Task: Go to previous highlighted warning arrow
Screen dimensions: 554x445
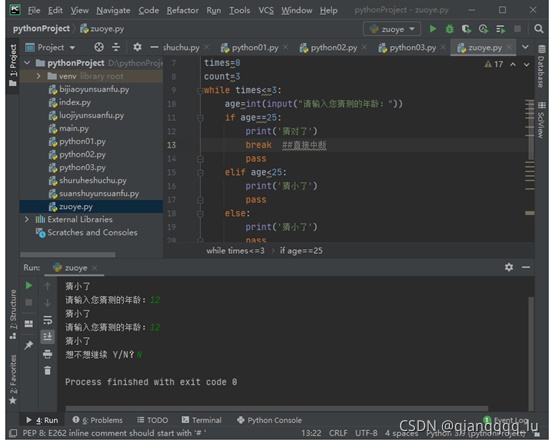Action: (x=513, y=64)
